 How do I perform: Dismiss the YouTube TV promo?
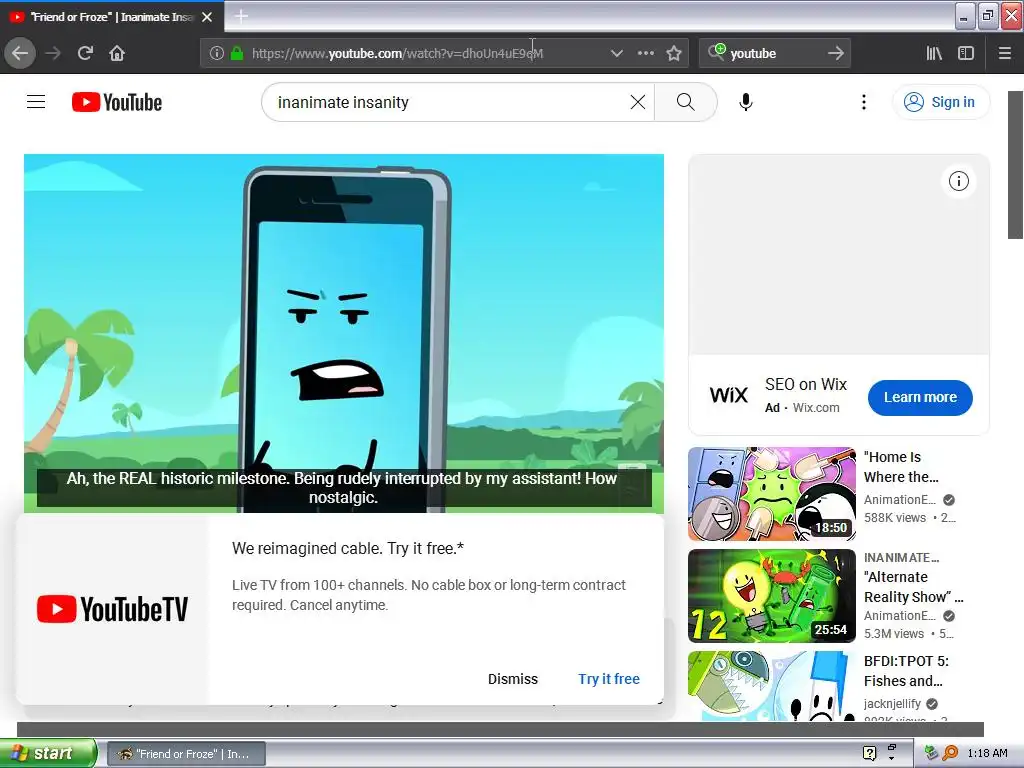[513, 679]
